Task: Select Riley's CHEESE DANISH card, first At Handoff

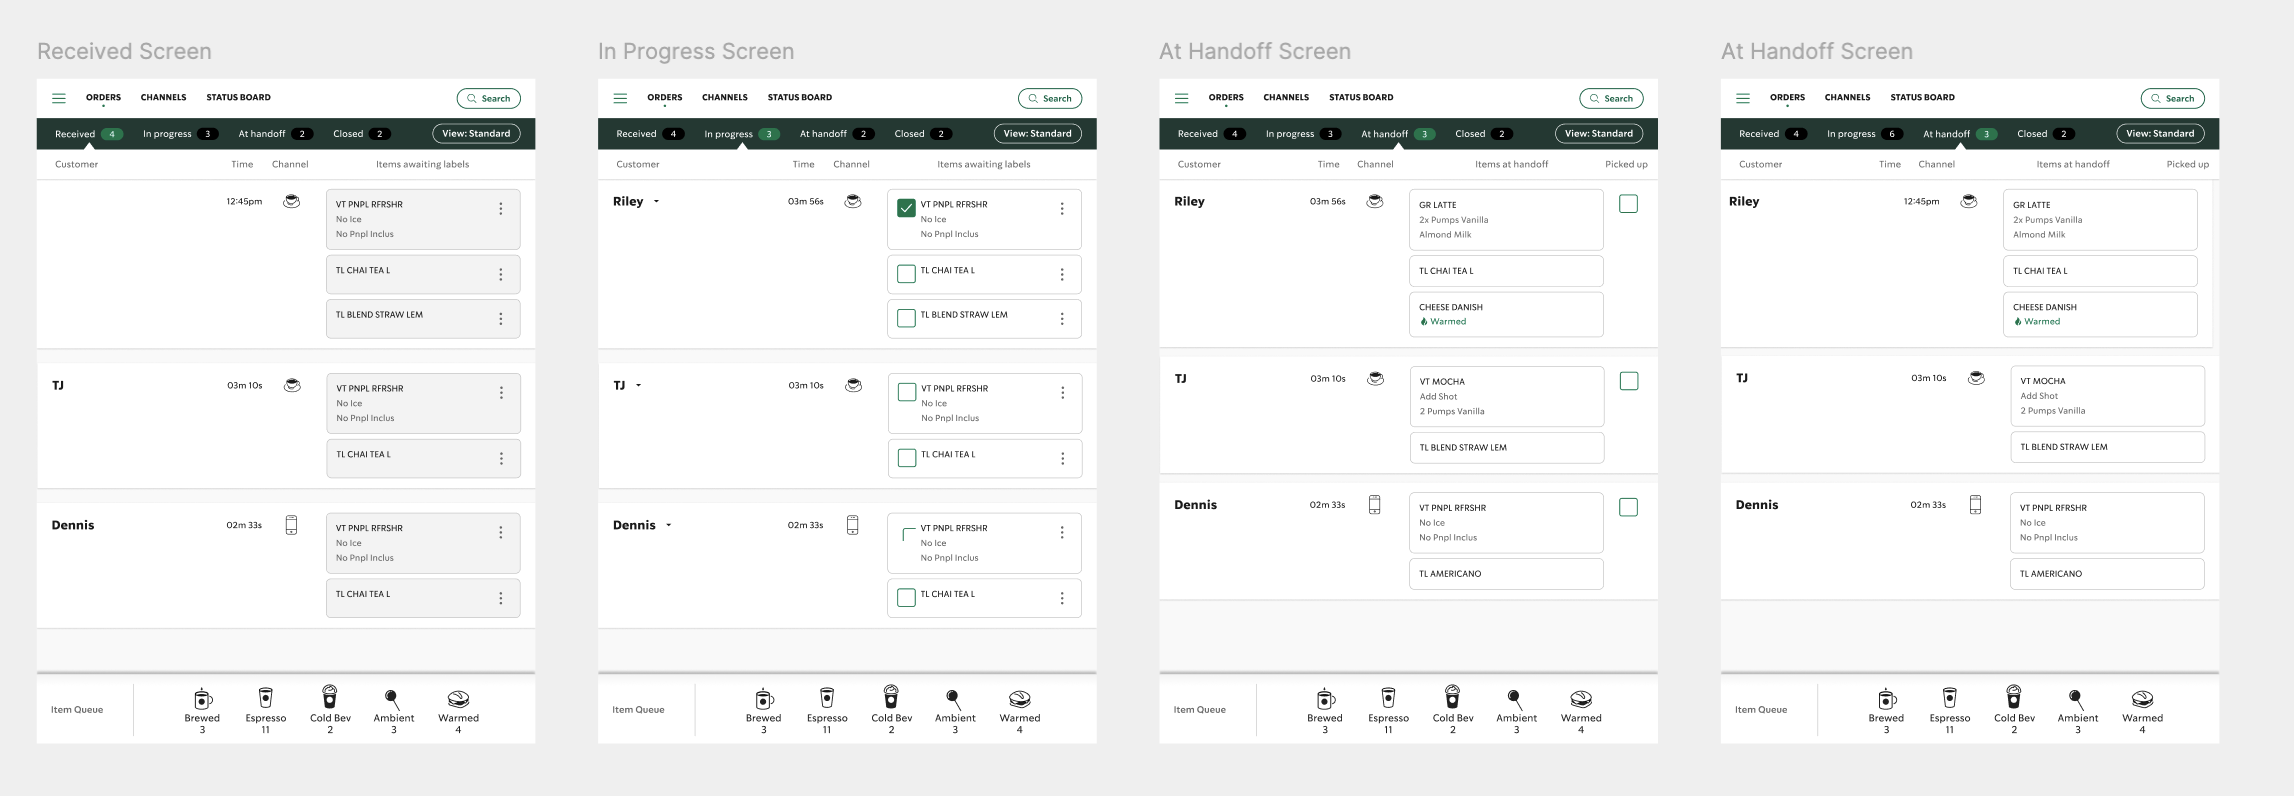Action: [1506, 314]
